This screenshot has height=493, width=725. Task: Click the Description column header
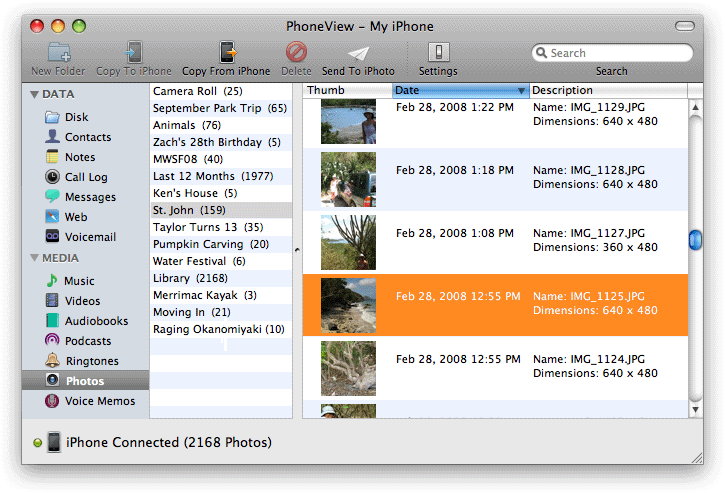point(606,91)
